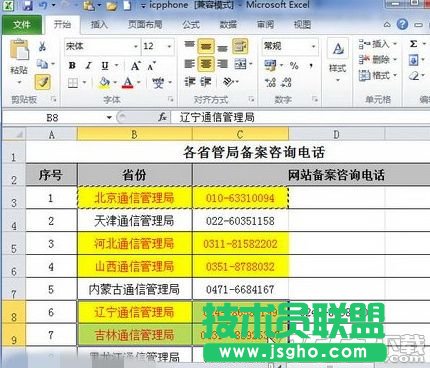
Task: Click the Copy icon
Action: 42,64
